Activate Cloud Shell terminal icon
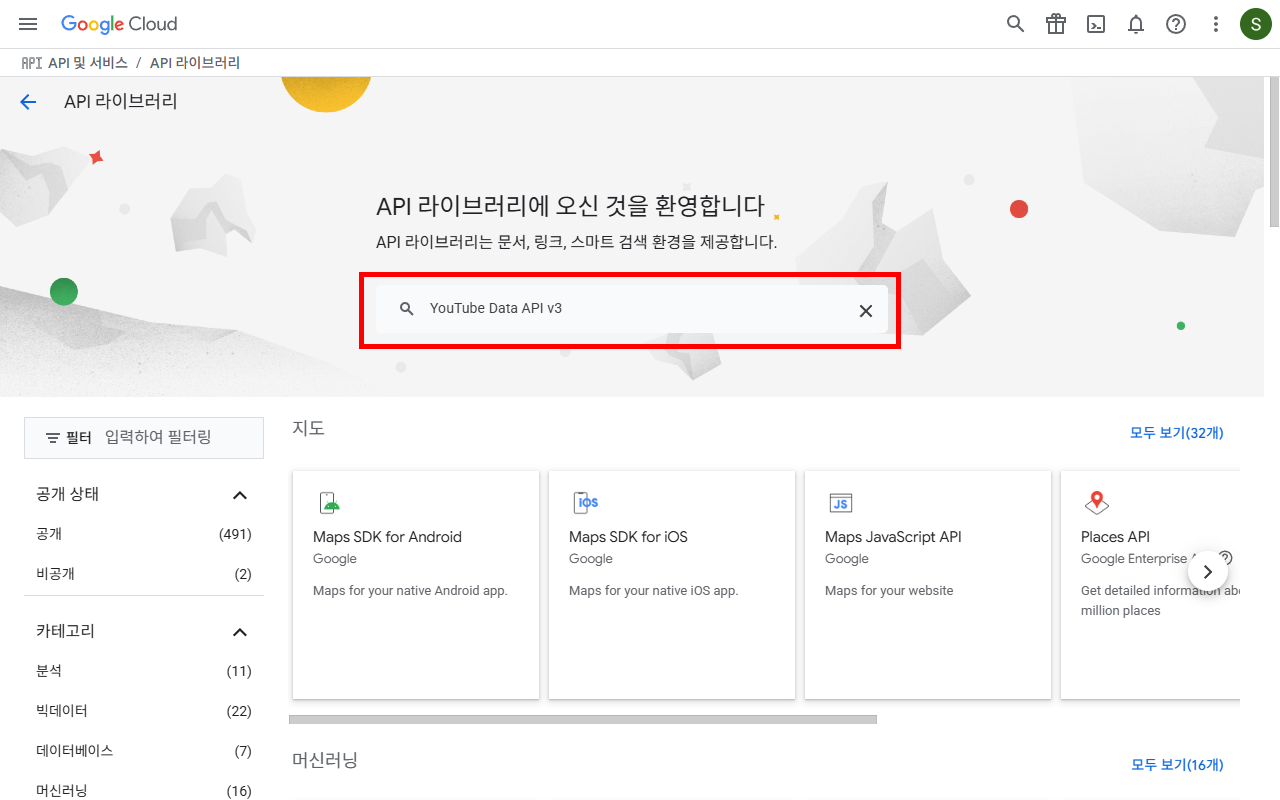 (x=1096, y=24)
